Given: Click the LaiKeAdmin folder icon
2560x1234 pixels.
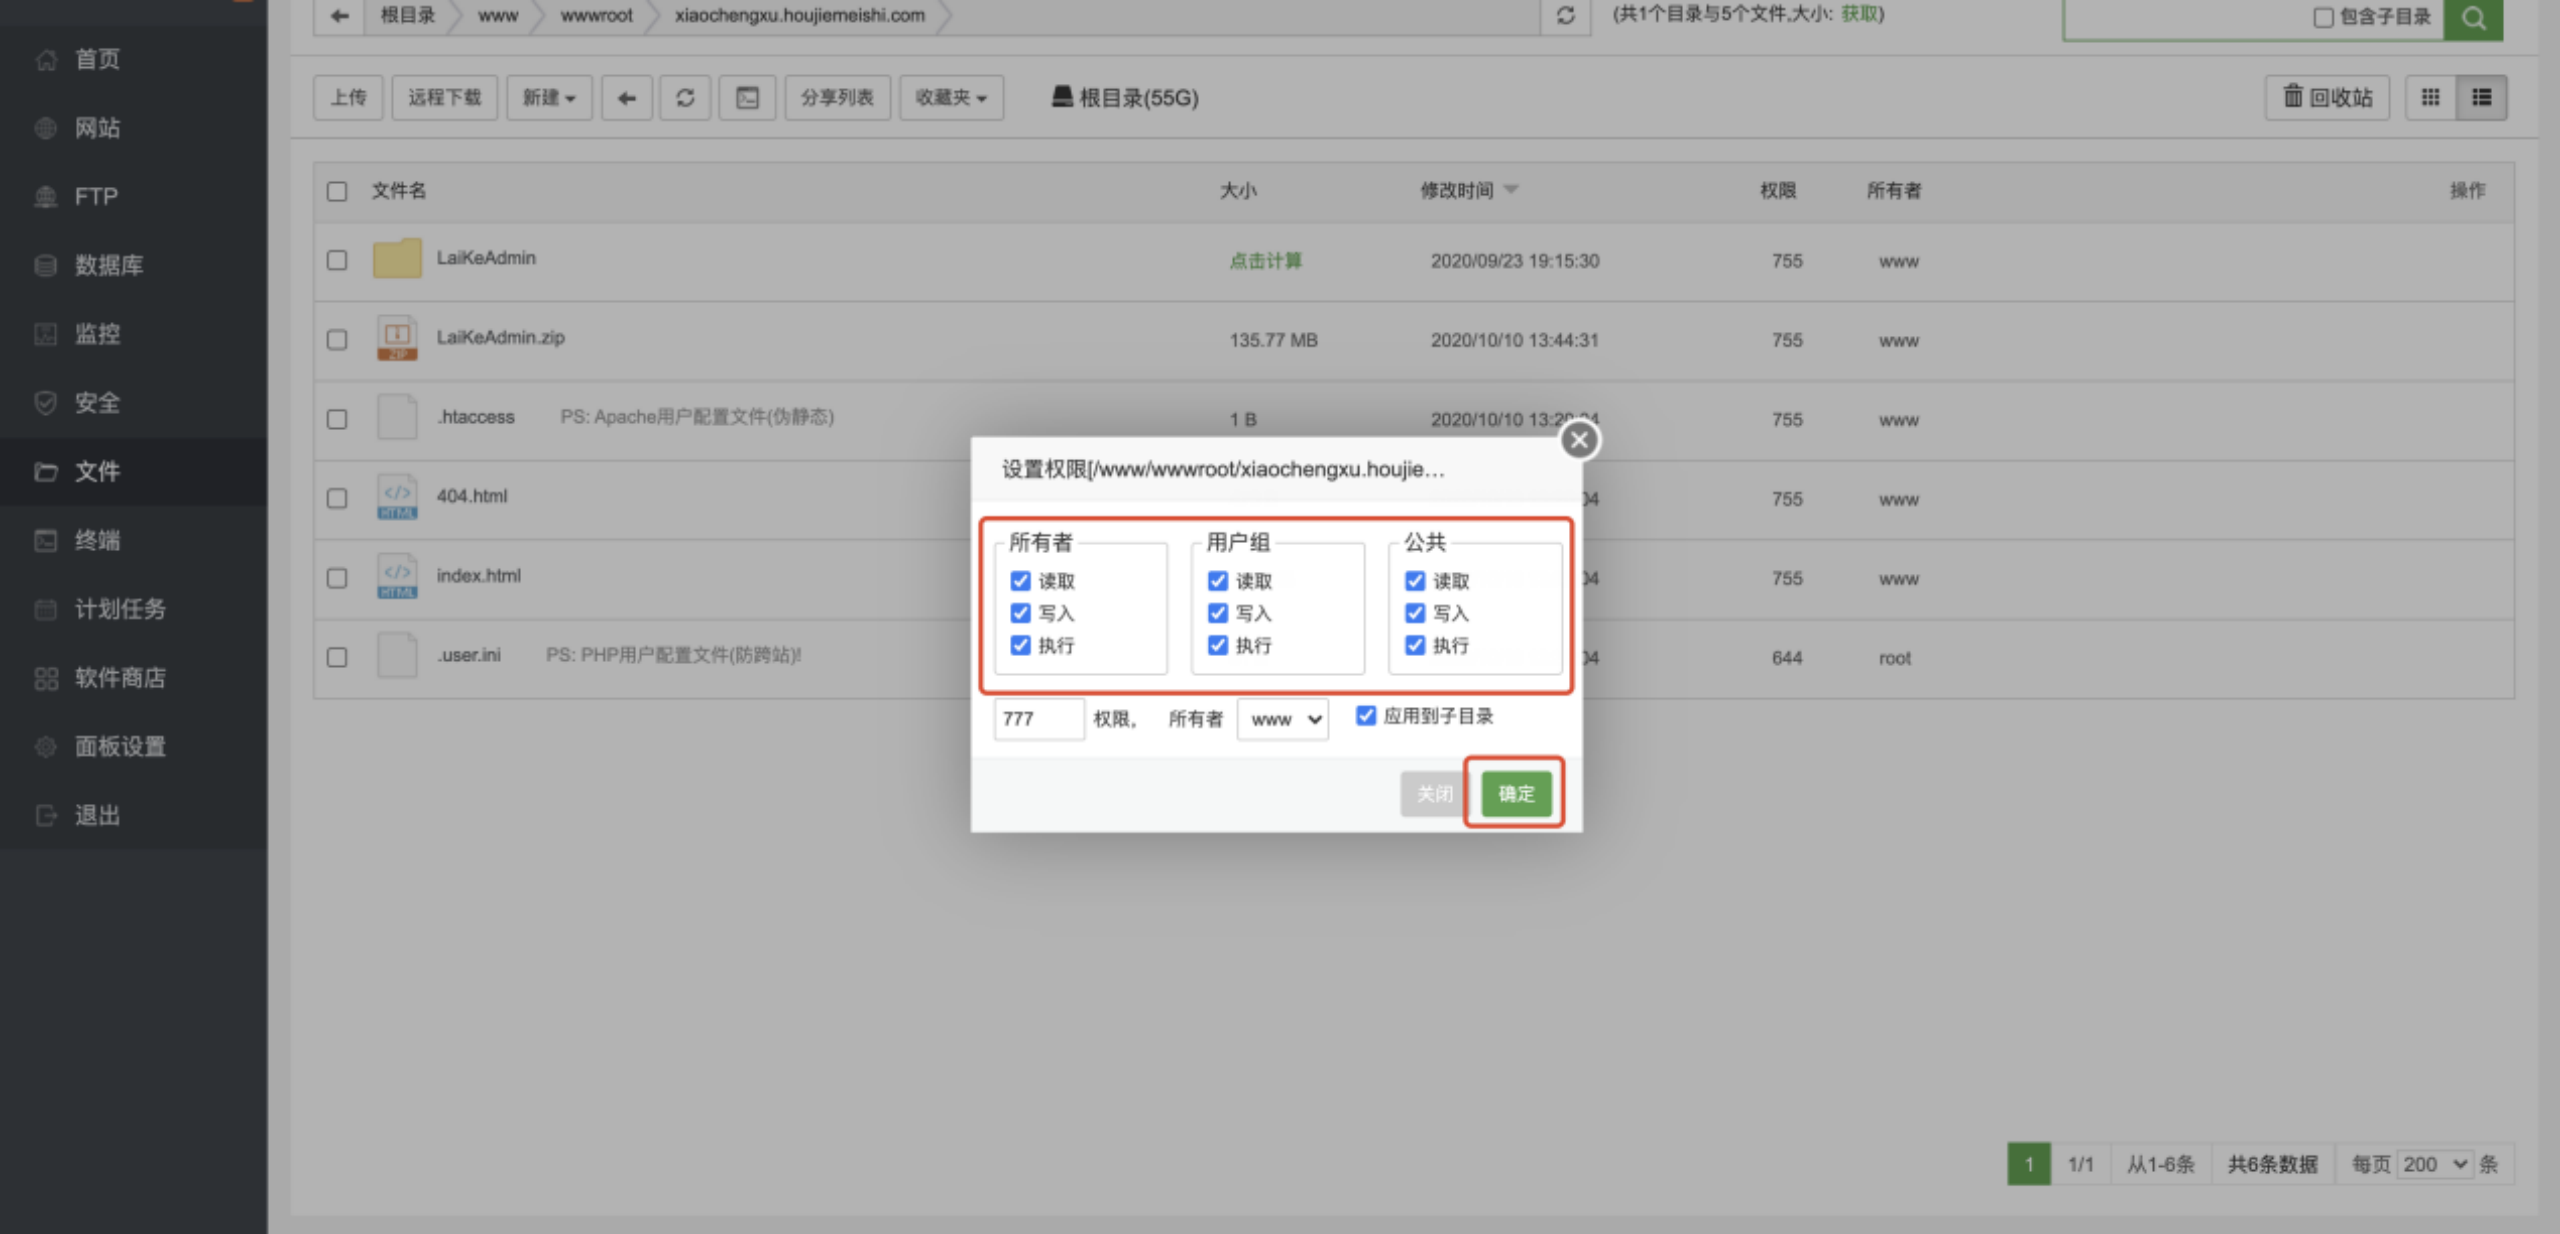Looking at the screenshot, I should (397, 259).
